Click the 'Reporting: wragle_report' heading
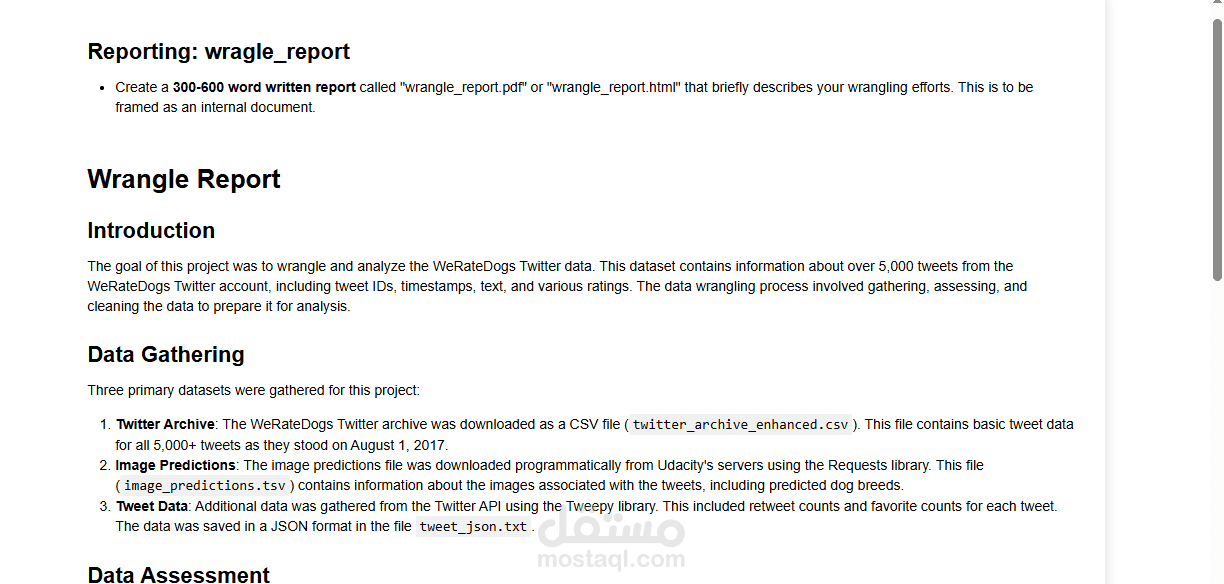Viewport: 1224px width, 584px height. coord(218,51)
